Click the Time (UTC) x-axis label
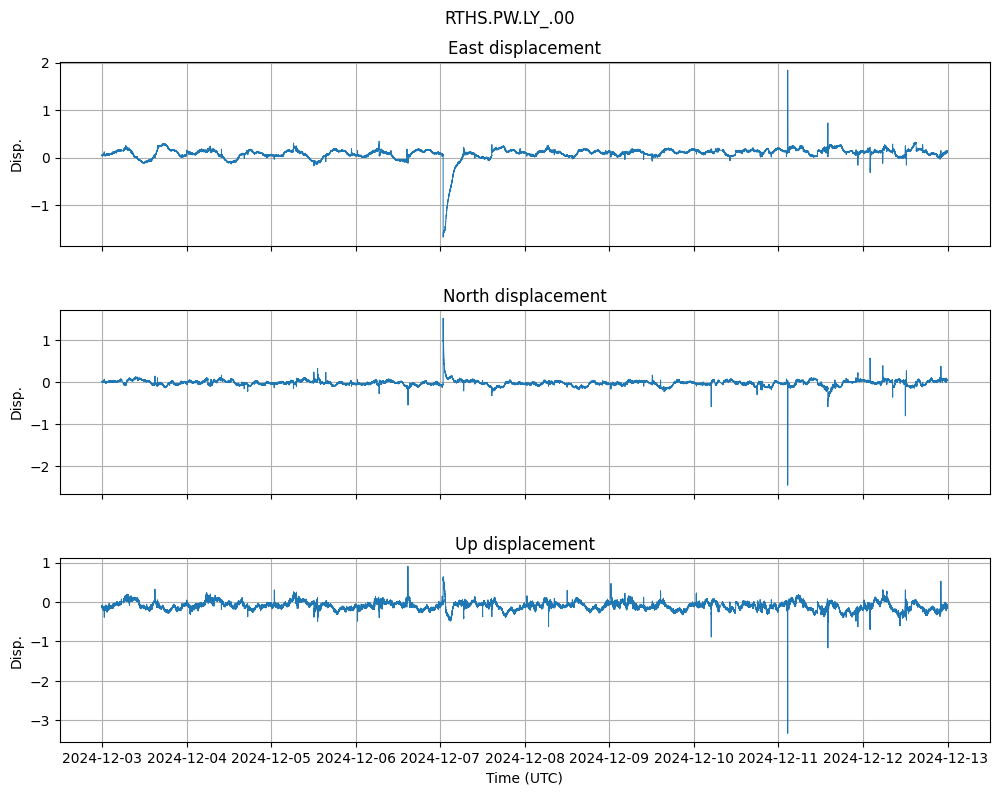Screen dimensions: 999x795 (524, 778)
